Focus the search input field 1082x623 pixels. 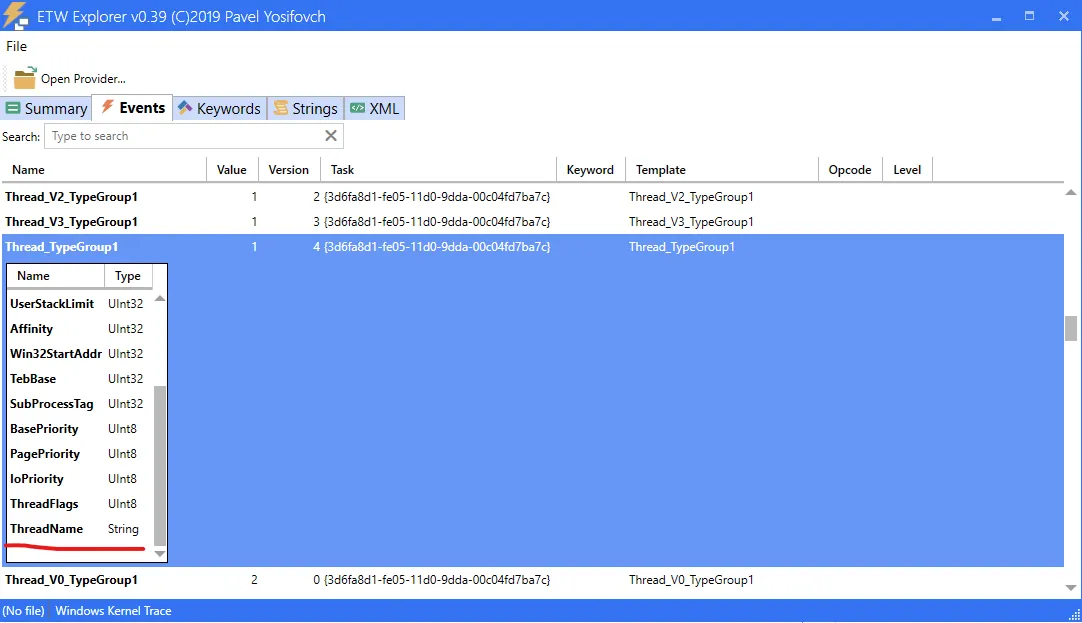coord(185,136)
